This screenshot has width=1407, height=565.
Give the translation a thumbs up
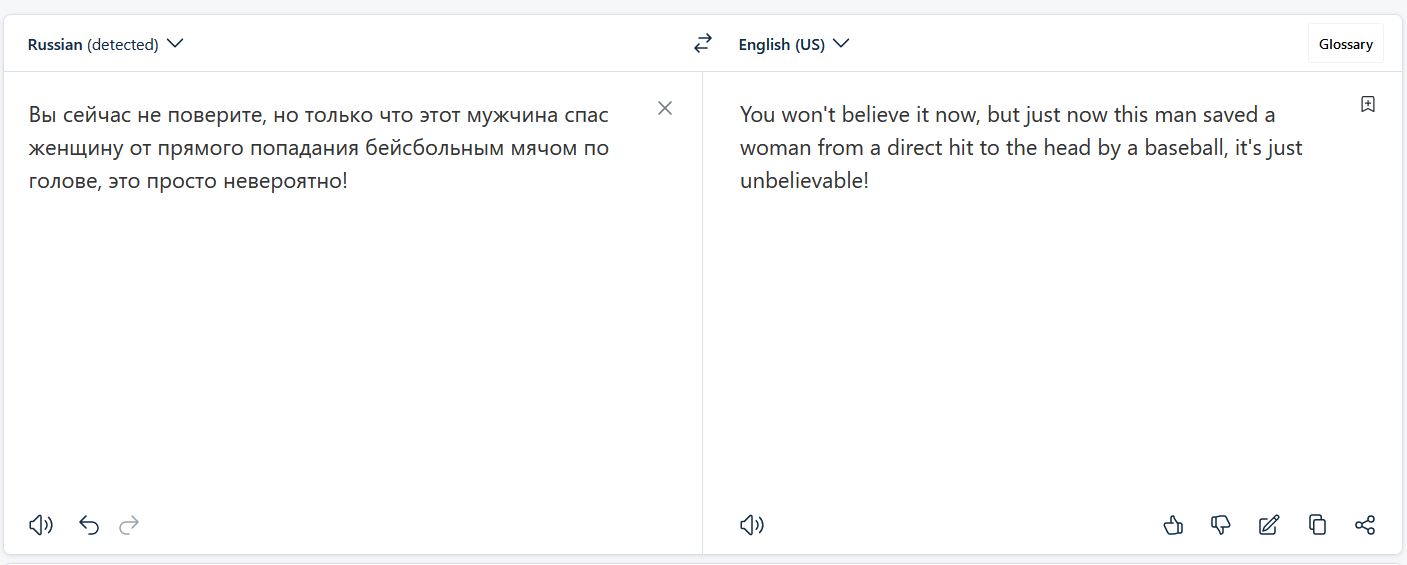[1173, 525]
